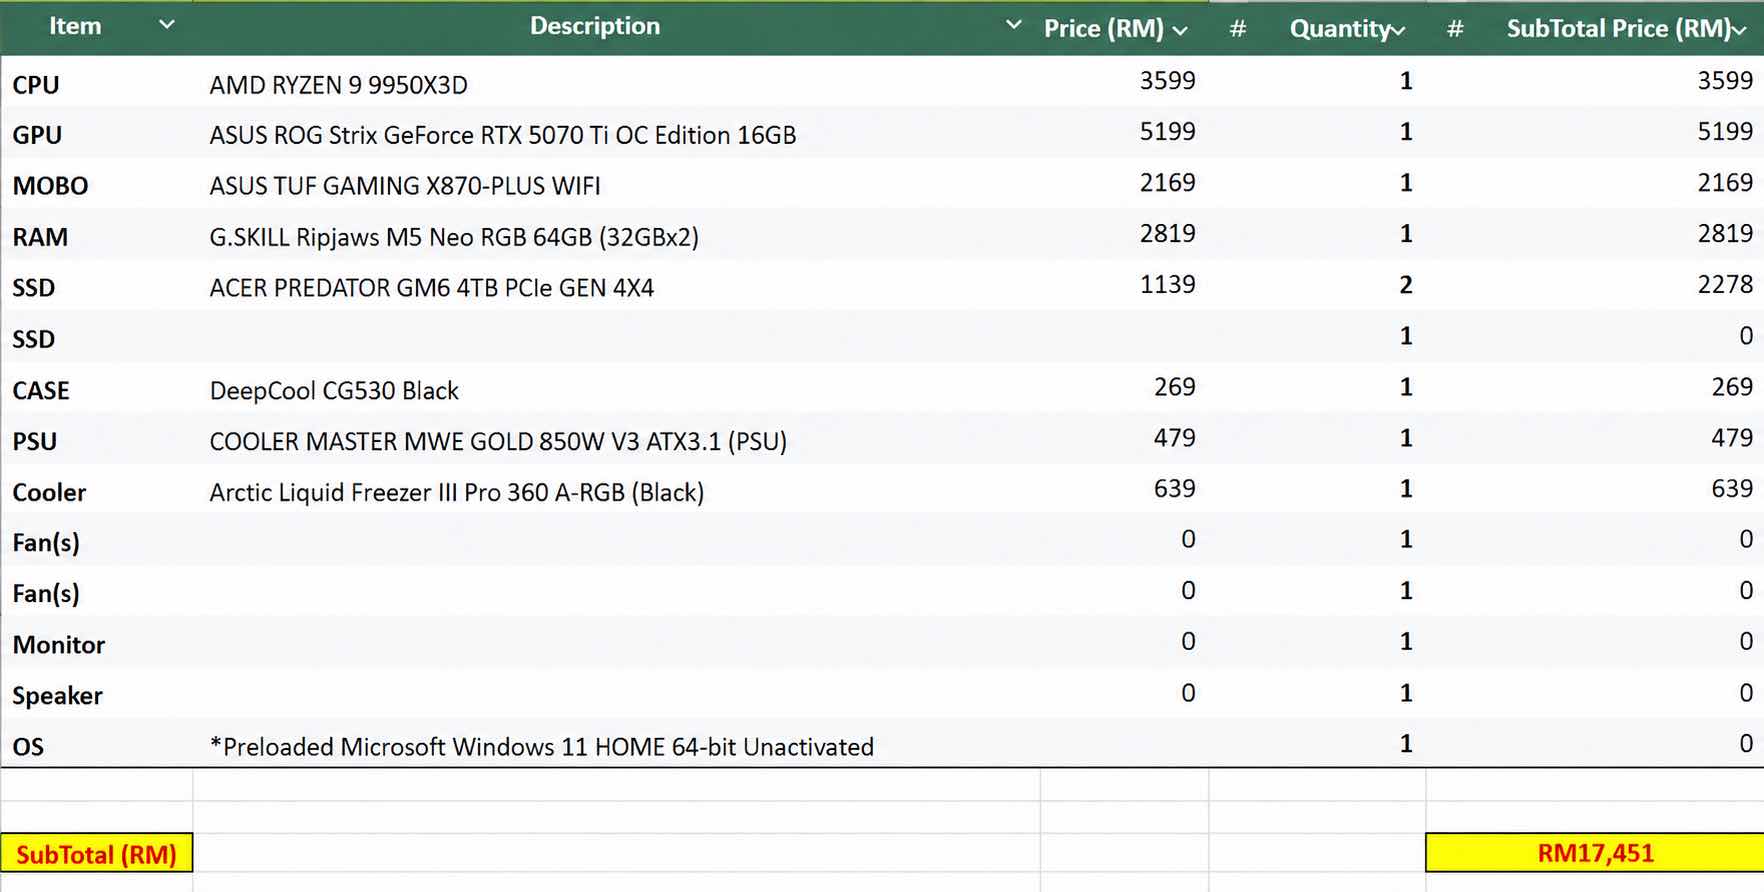Click the "Cooler" item cell
This screenshot has height=892, width=1764.
49,492
